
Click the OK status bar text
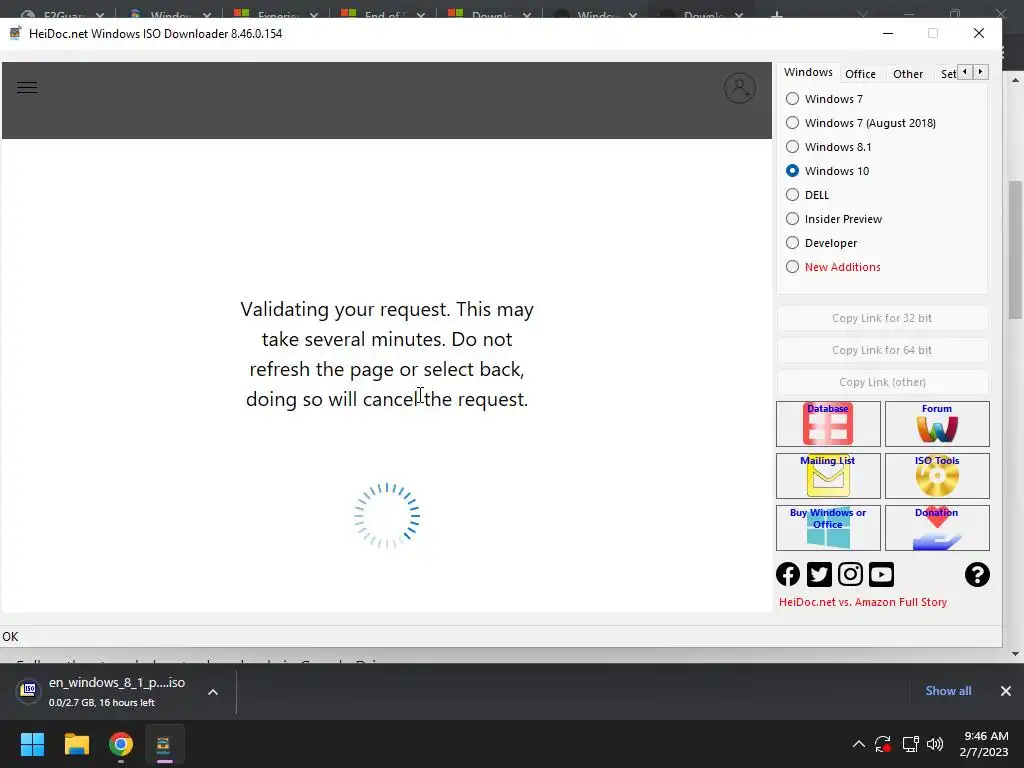(10, 636)
